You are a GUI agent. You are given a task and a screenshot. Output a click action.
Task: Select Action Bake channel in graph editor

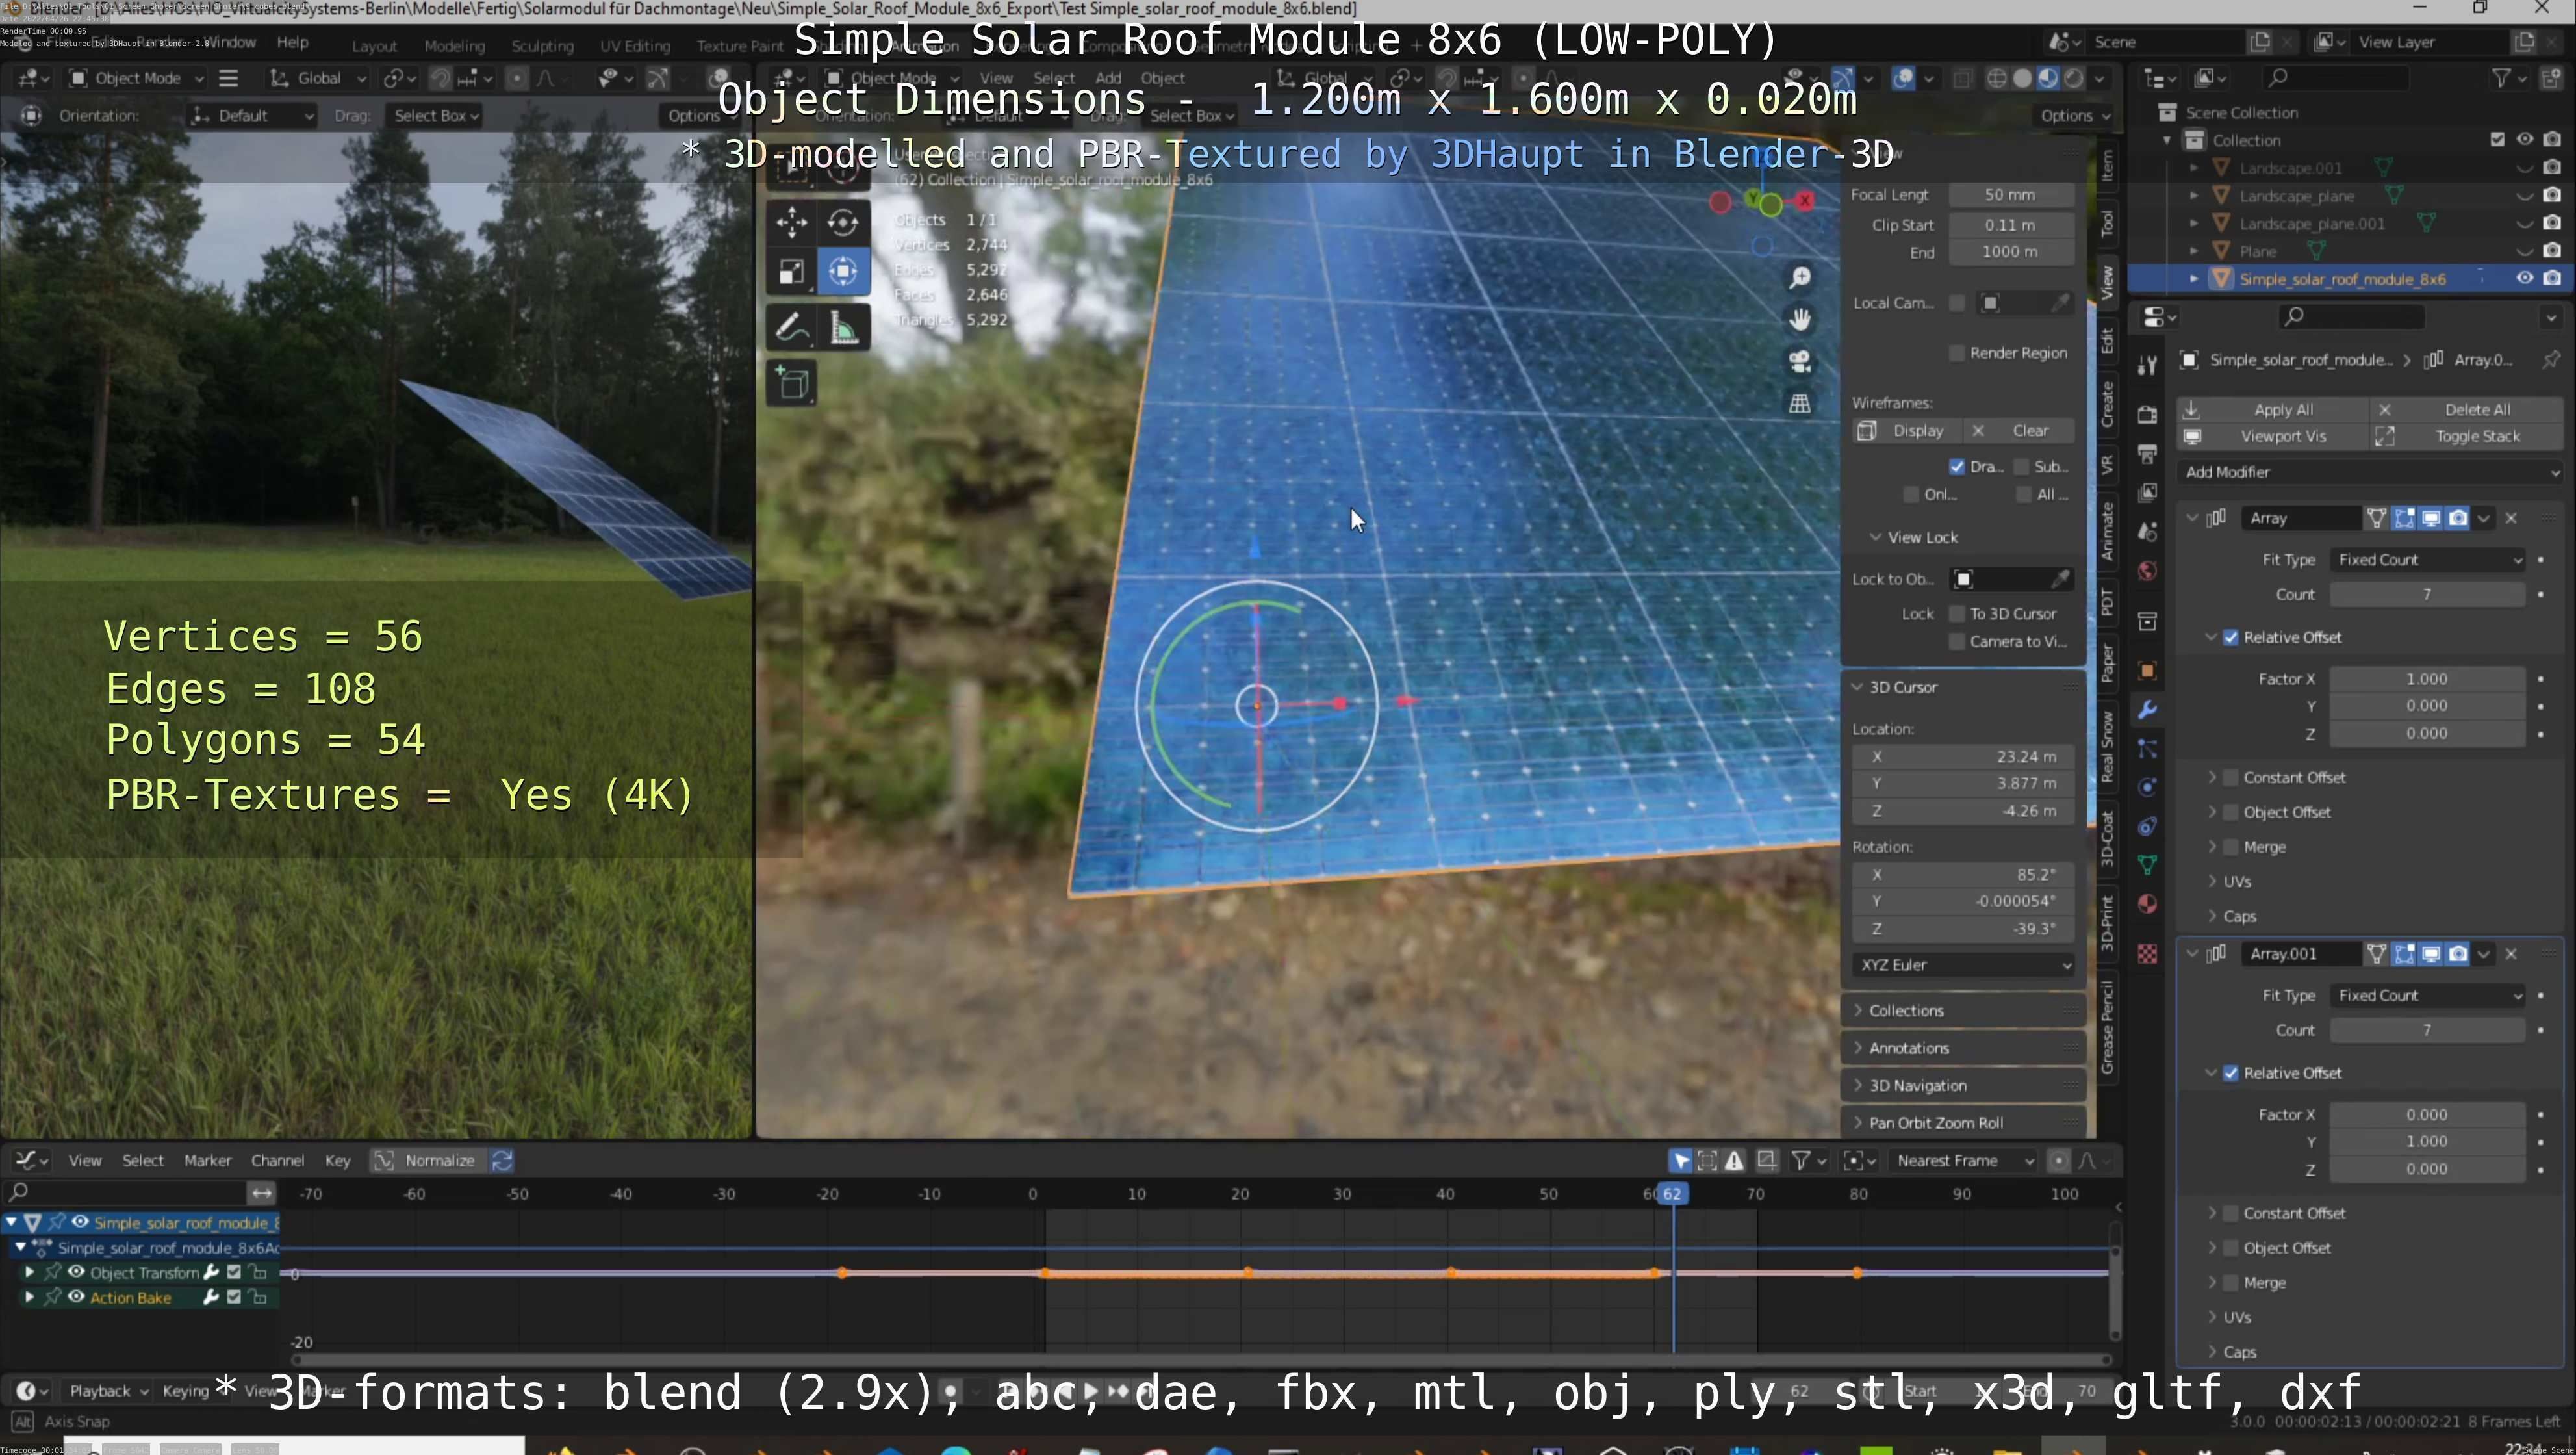click(130, 1298)
